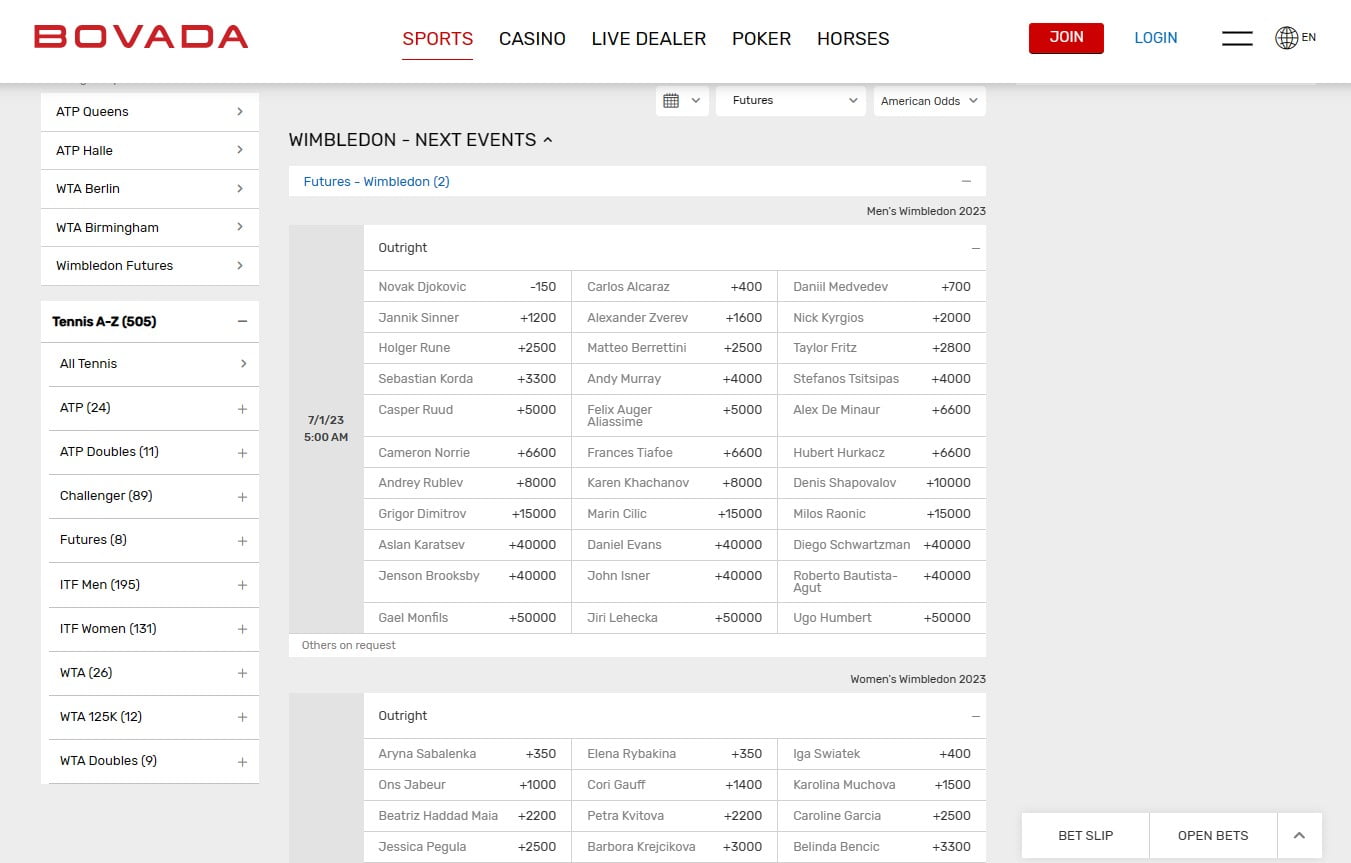Expand WTA Doubles (9) plus icon
The height and width of the screenshot is (863, 1351).
coord(242,762)
